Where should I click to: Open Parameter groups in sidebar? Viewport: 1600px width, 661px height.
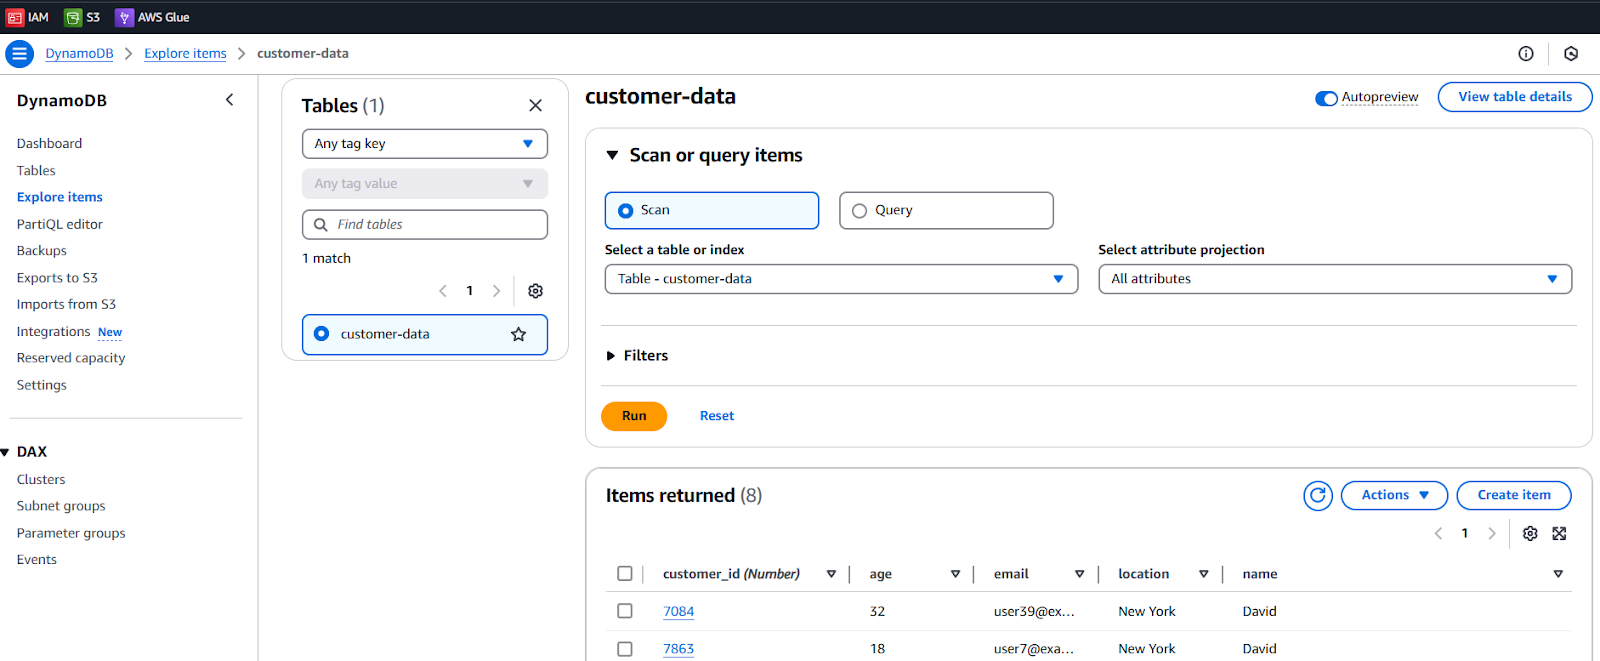click(x=71, y=533)
